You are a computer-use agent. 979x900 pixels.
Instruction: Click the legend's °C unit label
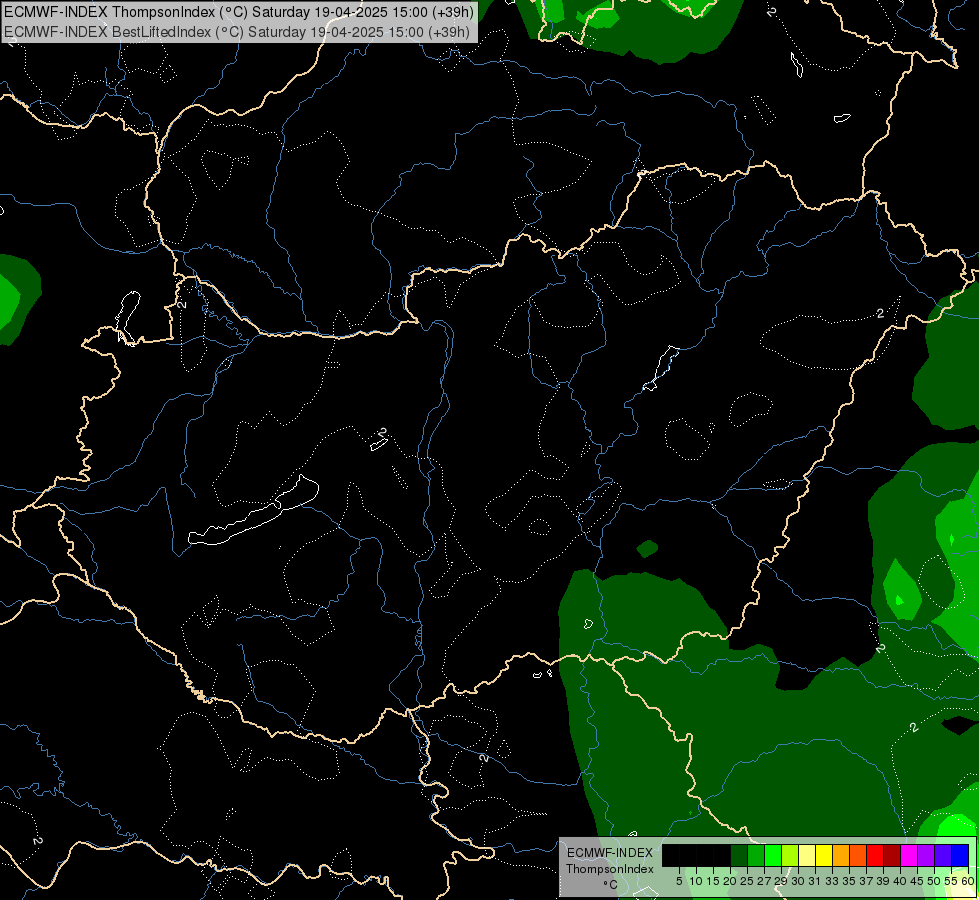click(611, 884)
